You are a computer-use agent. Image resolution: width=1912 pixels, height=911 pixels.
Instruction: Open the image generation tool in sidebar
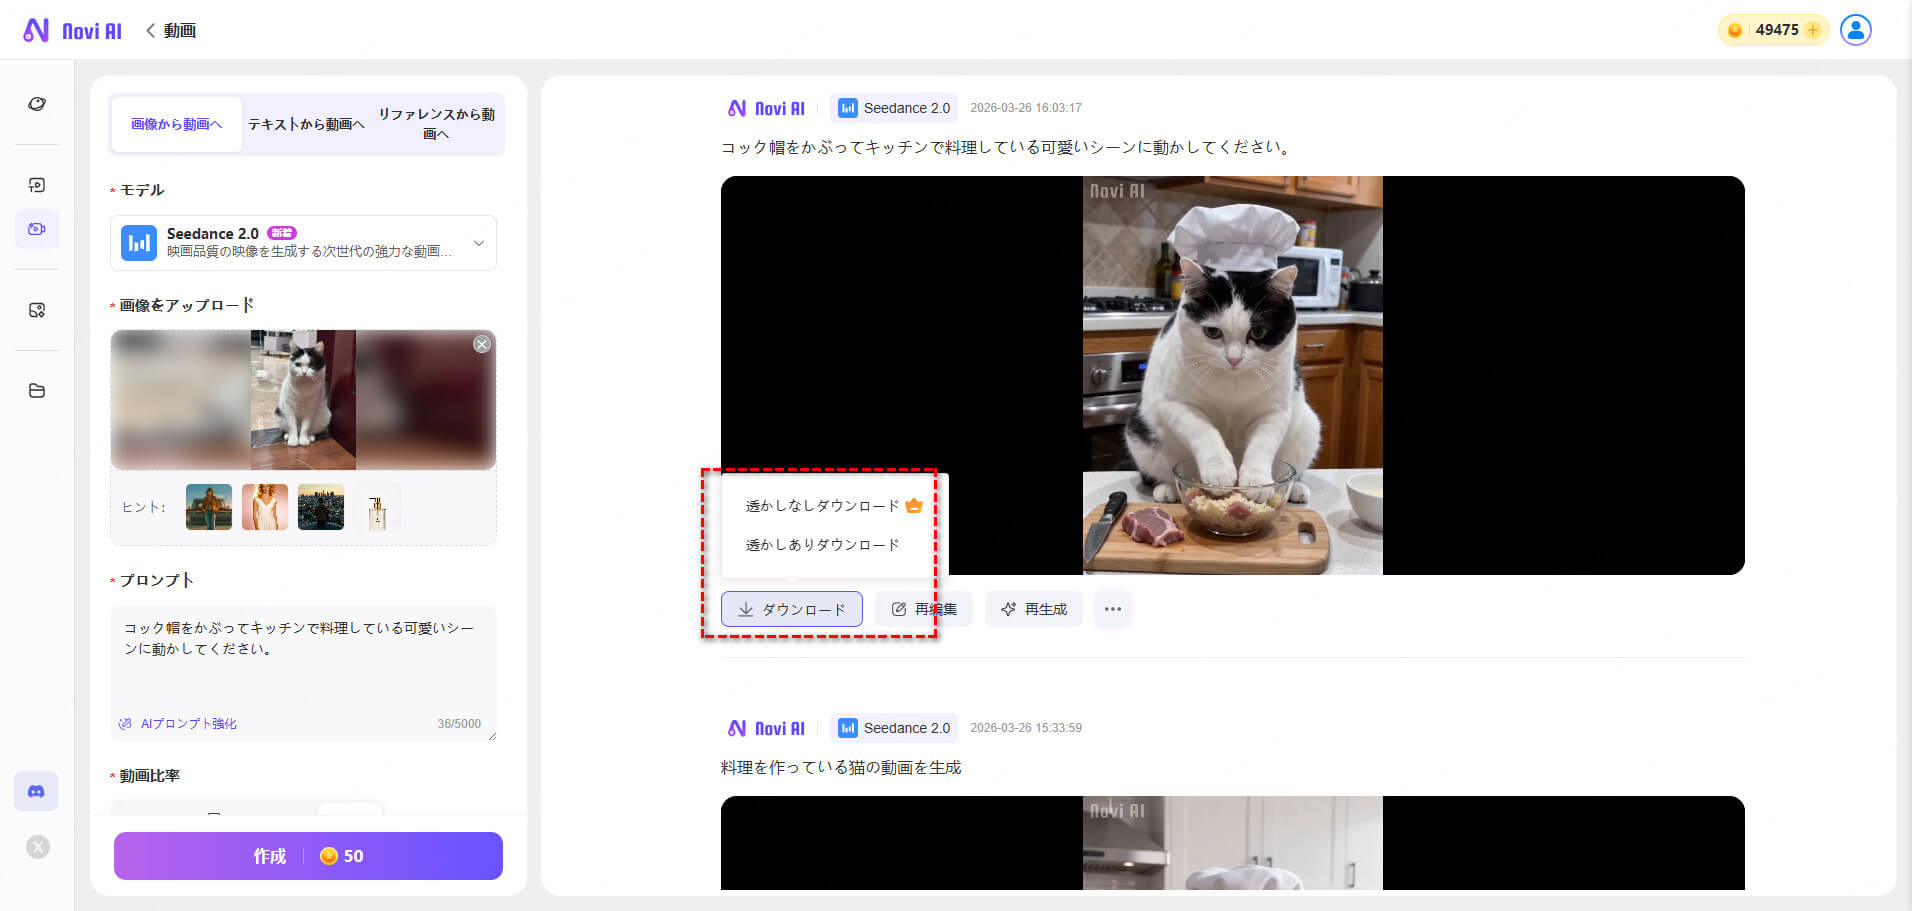coord(37,184)
